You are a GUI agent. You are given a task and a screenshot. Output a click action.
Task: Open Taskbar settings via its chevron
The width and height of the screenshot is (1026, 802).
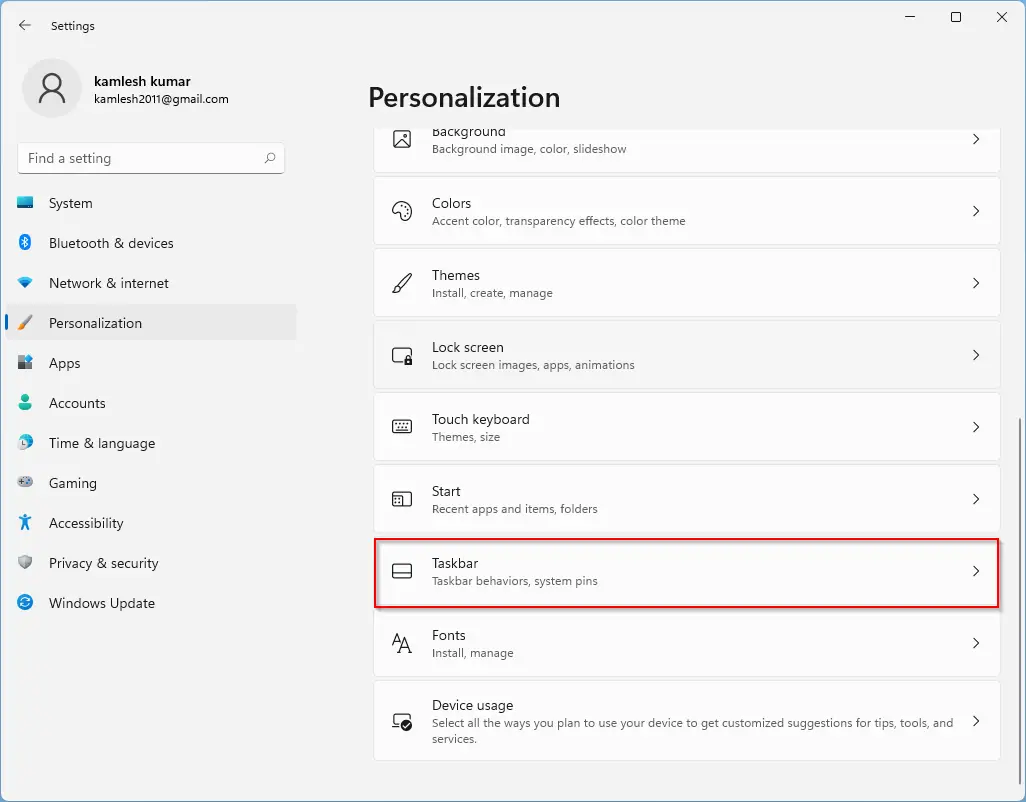click(976, 571)
